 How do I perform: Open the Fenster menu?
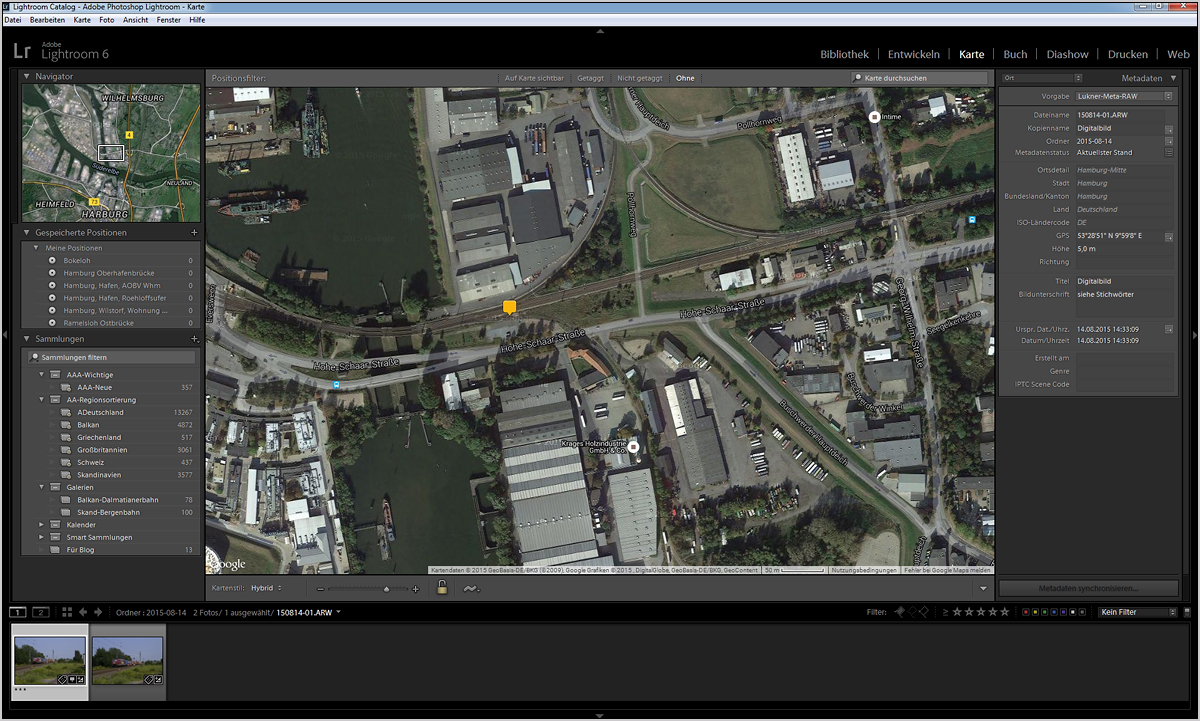pos(169,20)
